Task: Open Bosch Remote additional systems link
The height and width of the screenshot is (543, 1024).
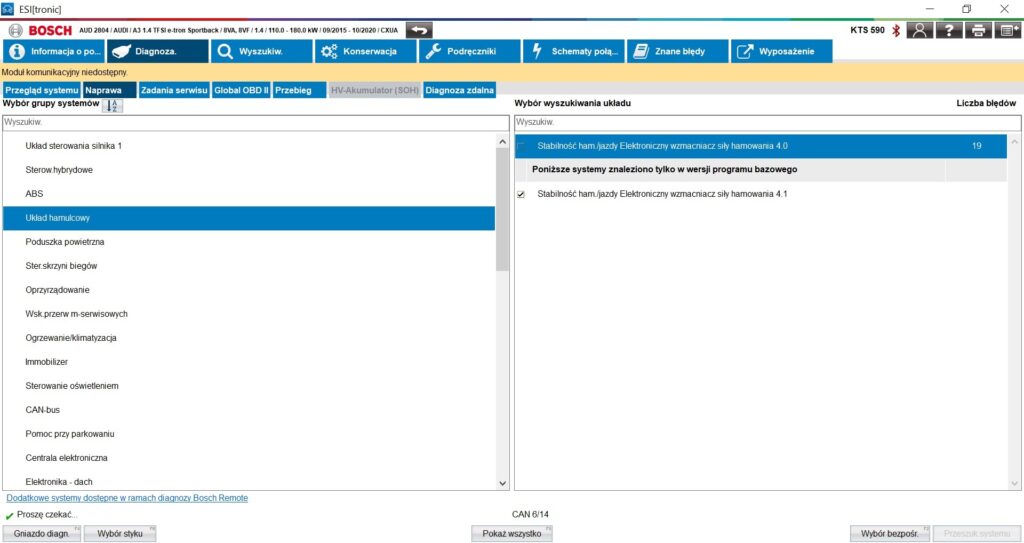Action: [x=127, y=498]
